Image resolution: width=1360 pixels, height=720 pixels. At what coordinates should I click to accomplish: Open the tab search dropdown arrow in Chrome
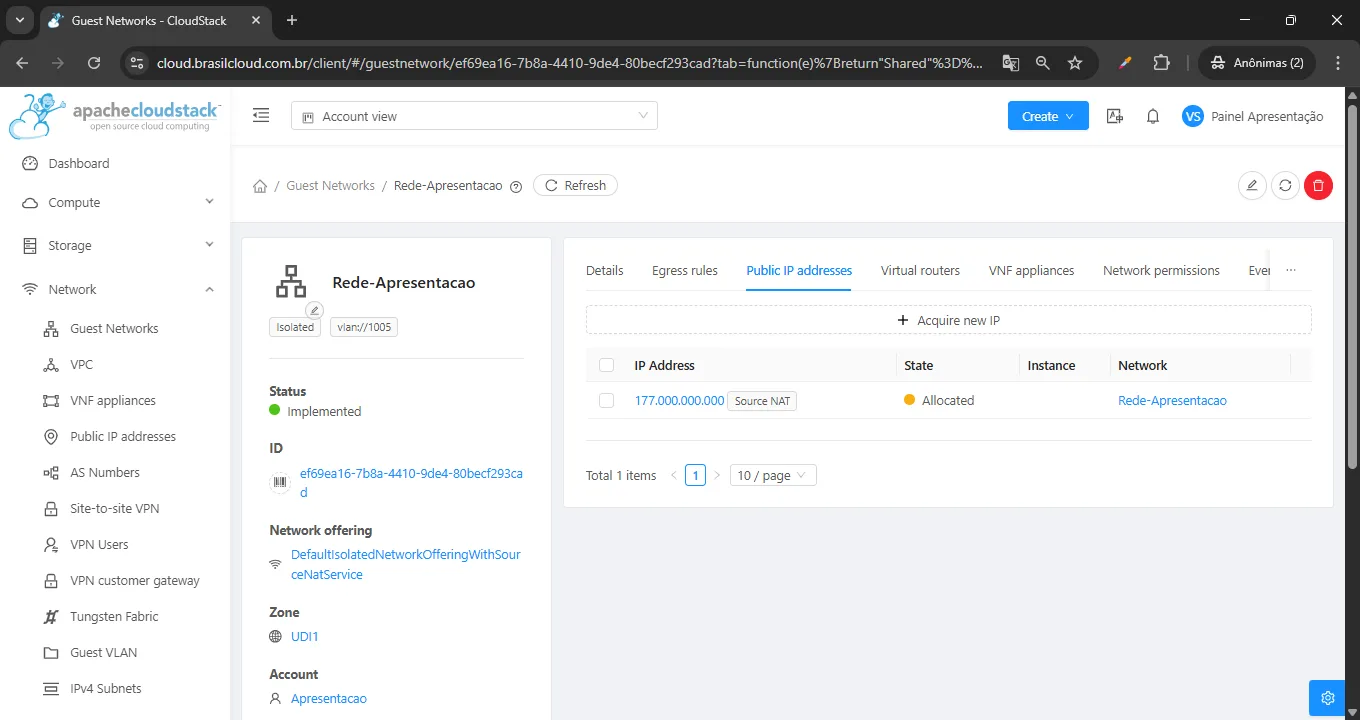coord(19,20)
